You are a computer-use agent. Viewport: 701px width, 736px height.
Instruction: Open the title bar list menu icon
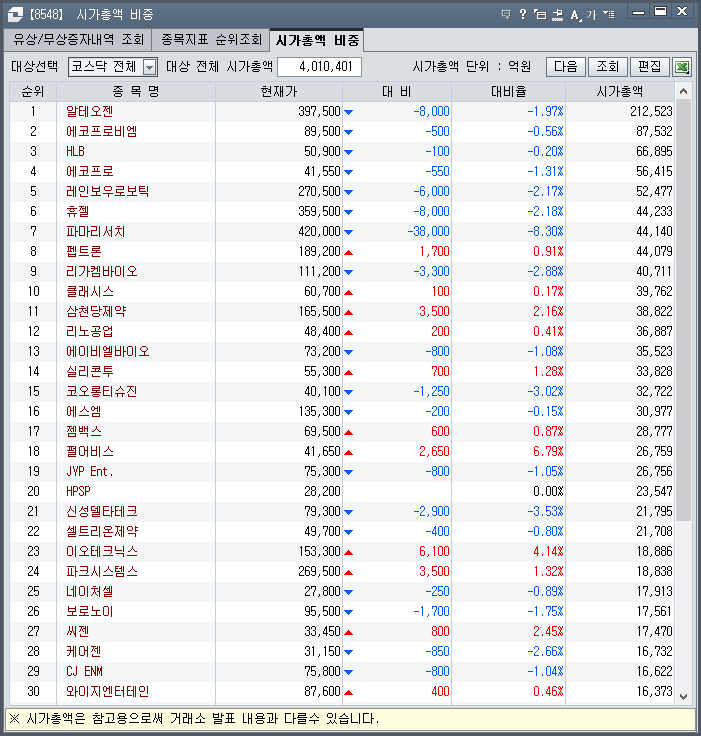[x=609, y=14]
